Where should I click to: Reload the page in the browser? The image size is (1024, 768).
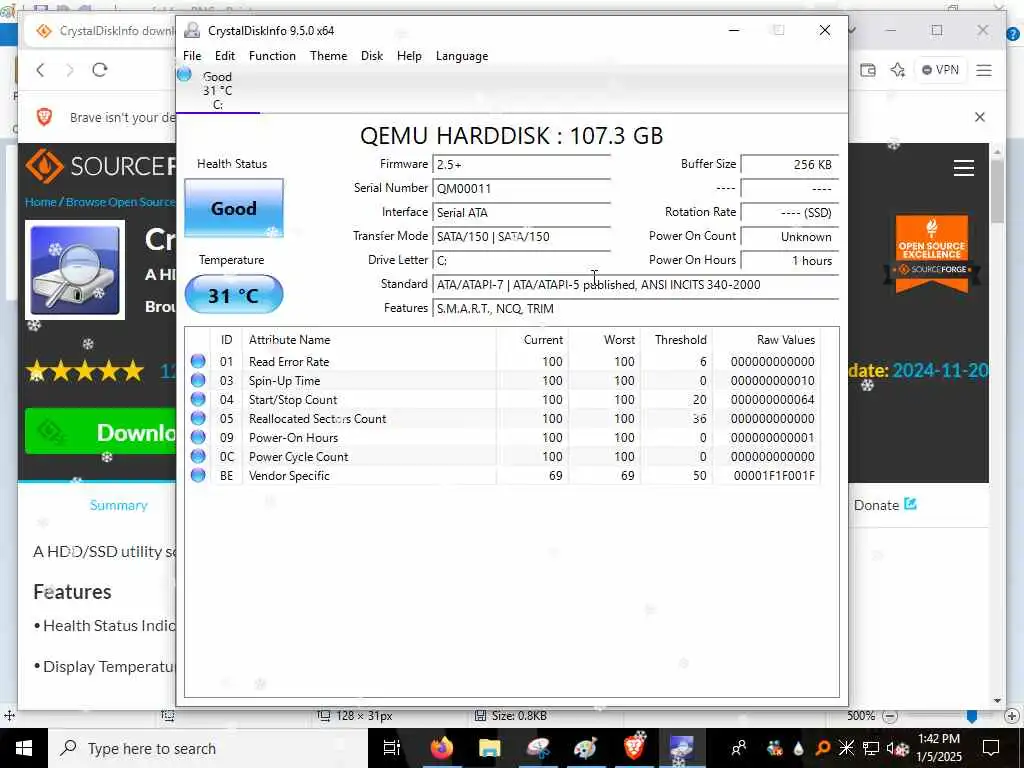pyautogui.click(x=99, y=70)
